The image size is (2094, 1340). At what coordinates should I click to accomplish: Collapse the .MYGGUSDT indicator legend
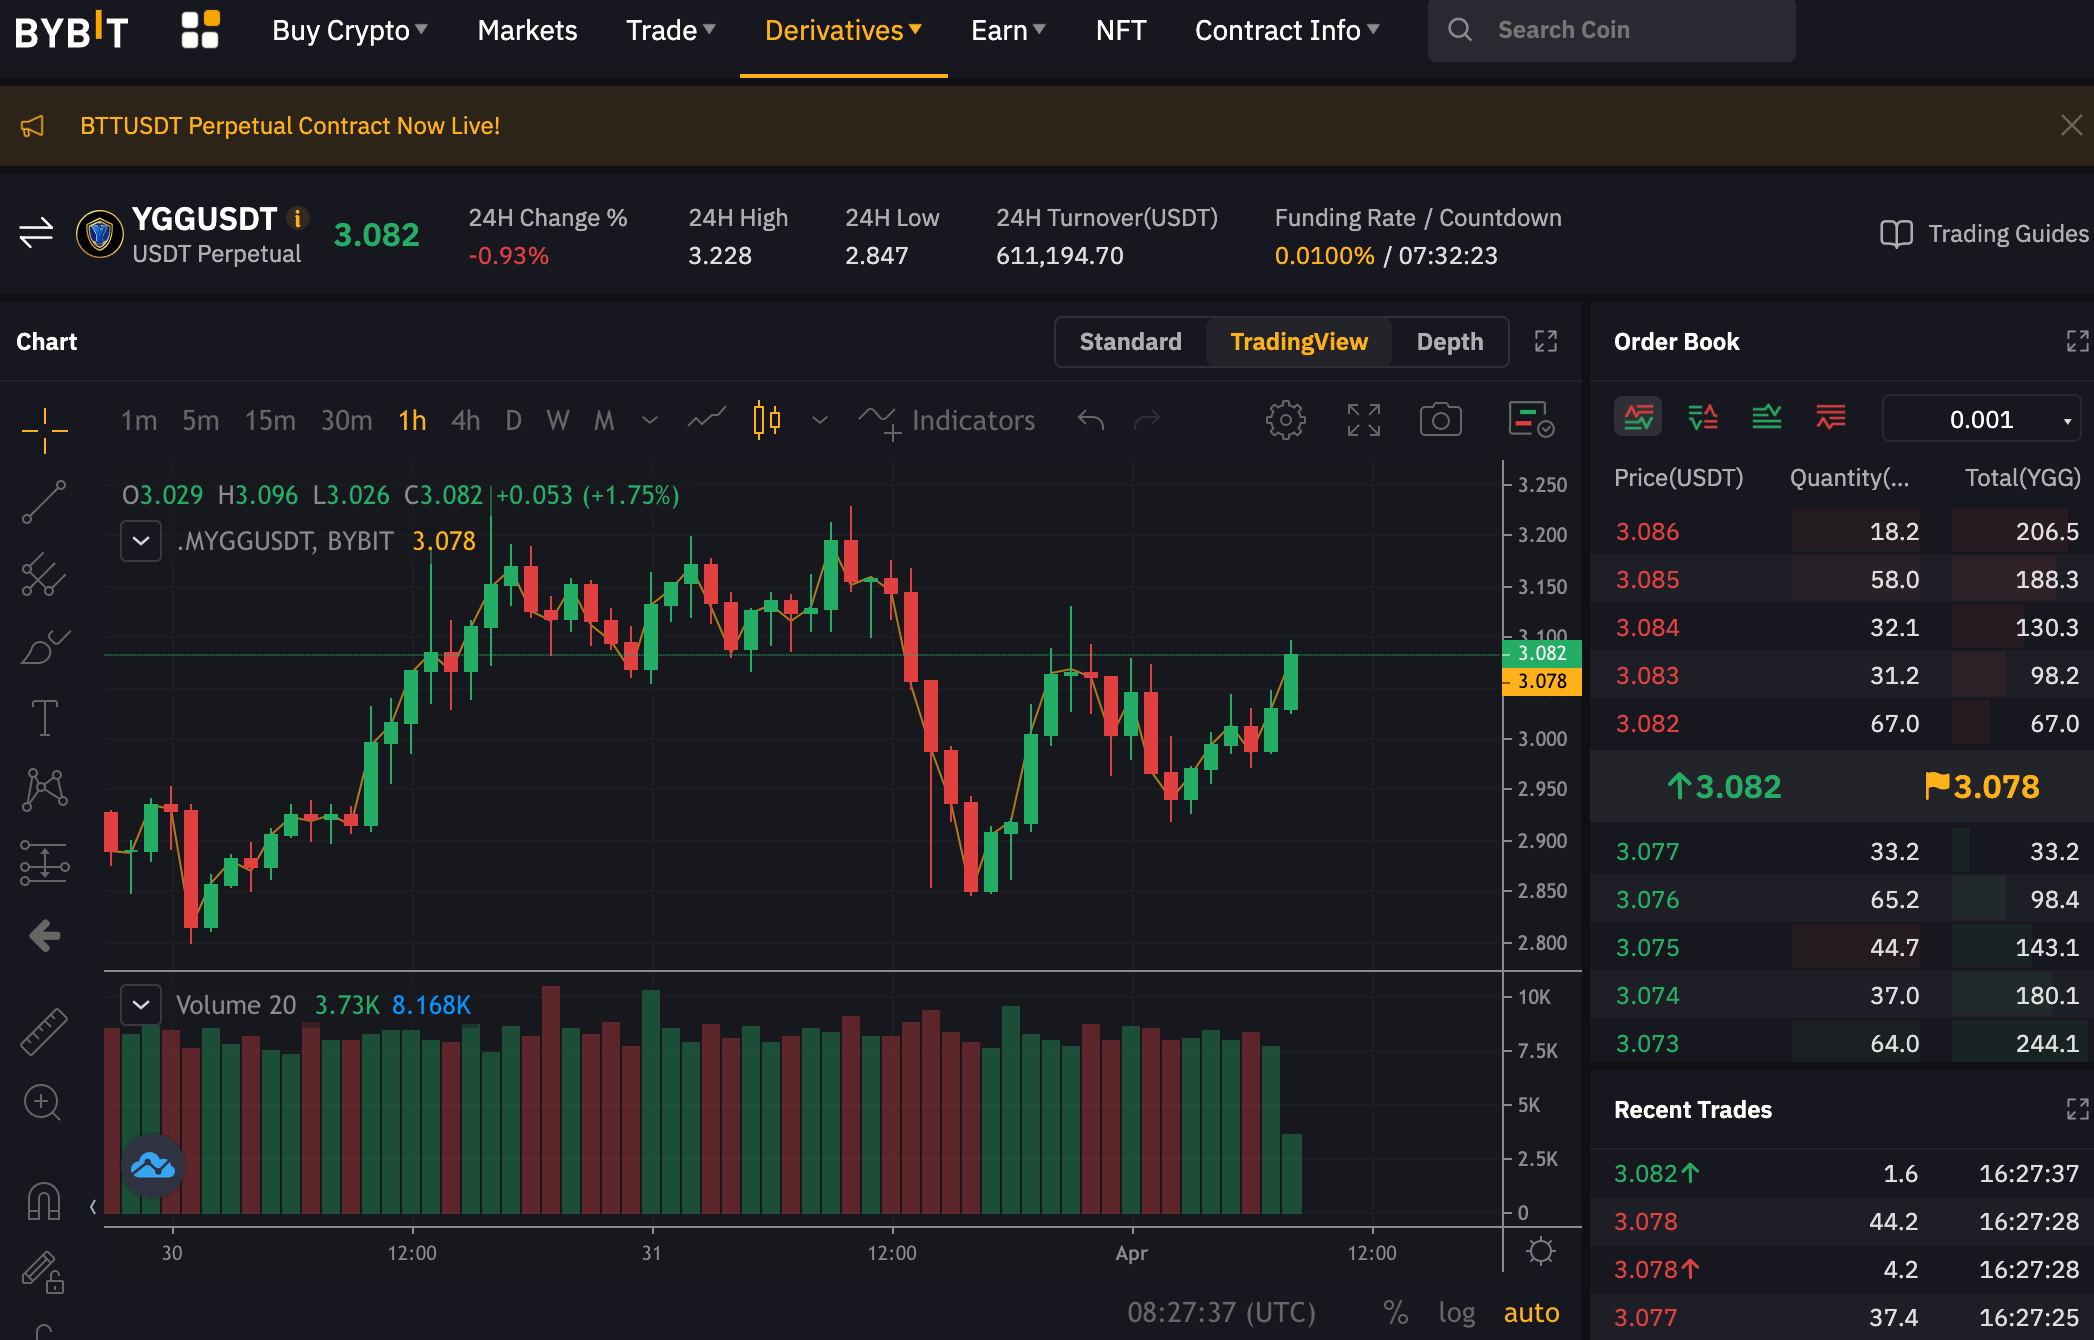[141, 541]
